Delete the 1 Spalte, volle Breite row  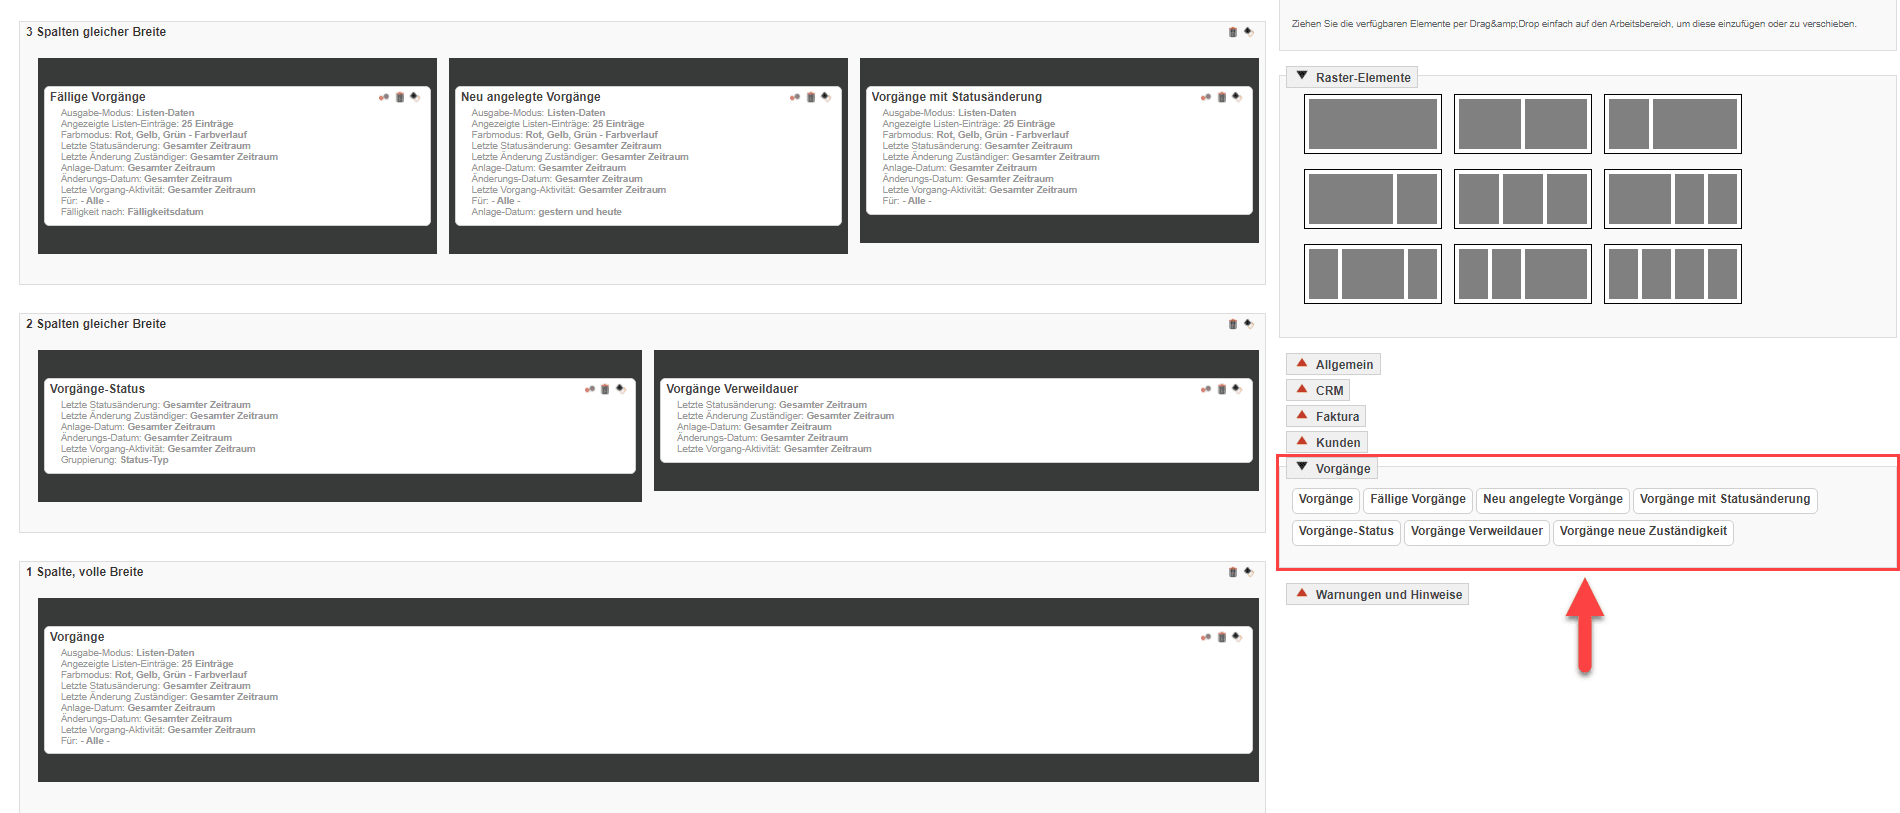pyautogui.click(x=1232, y=572)
